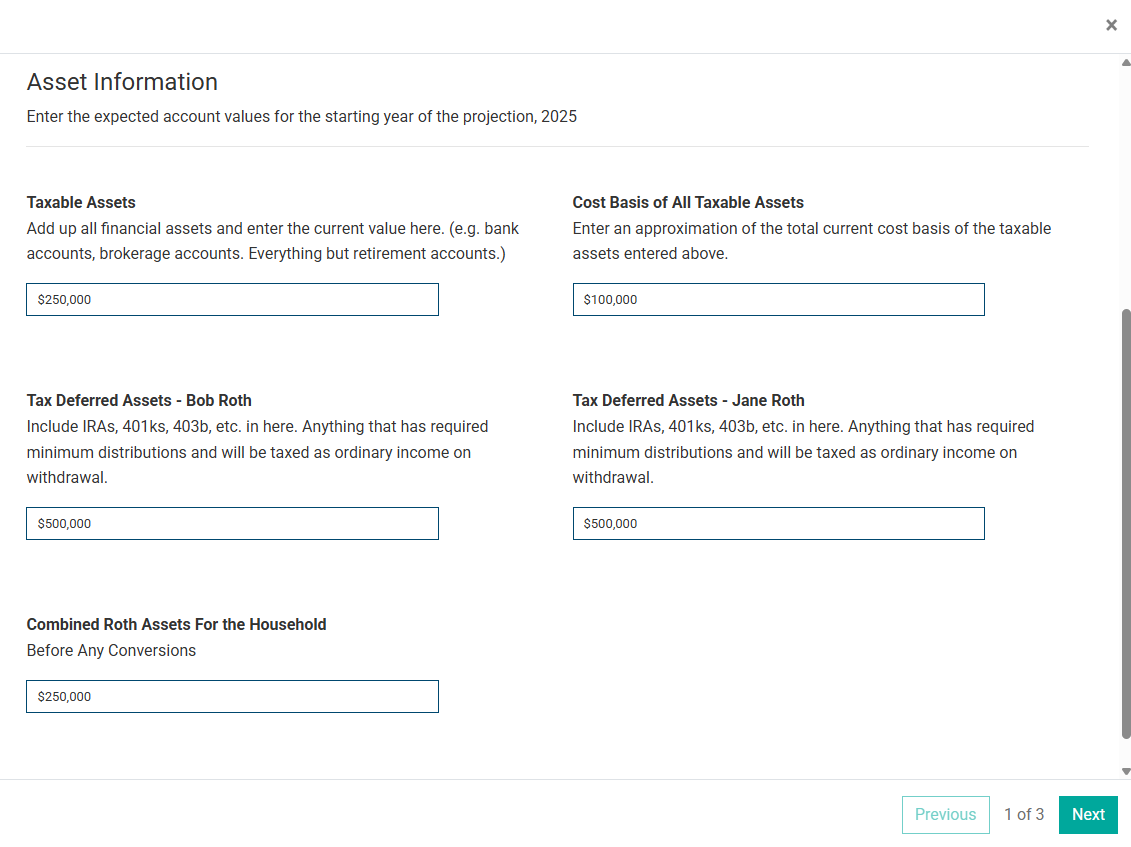Click the Taxable Assets label
1131x847 pixels.
81,202
